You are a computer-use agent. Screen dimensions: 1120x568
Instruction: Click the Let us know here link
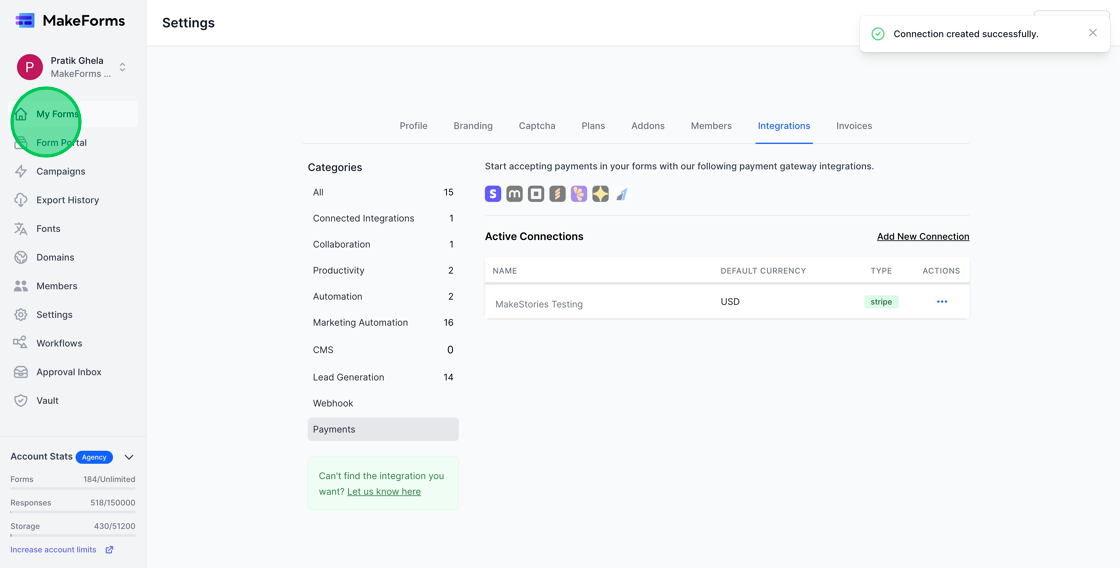[383, 491]
